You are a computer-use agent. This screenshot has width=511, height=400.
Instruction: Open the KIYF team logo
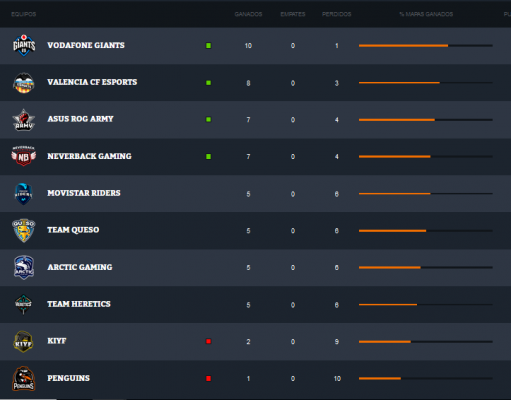[x=23, y=341]
